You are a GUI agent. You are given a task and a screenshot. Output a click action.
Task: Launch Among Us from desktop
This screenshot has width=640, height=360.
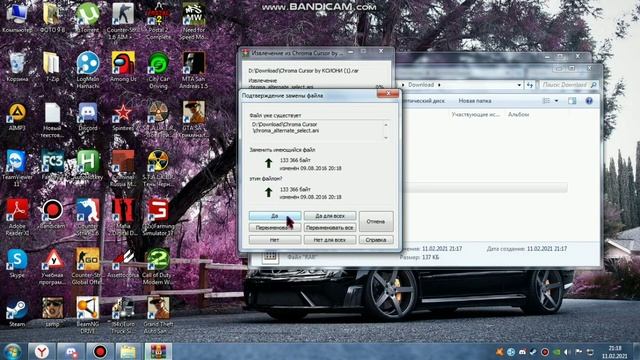tap(123, 67)
